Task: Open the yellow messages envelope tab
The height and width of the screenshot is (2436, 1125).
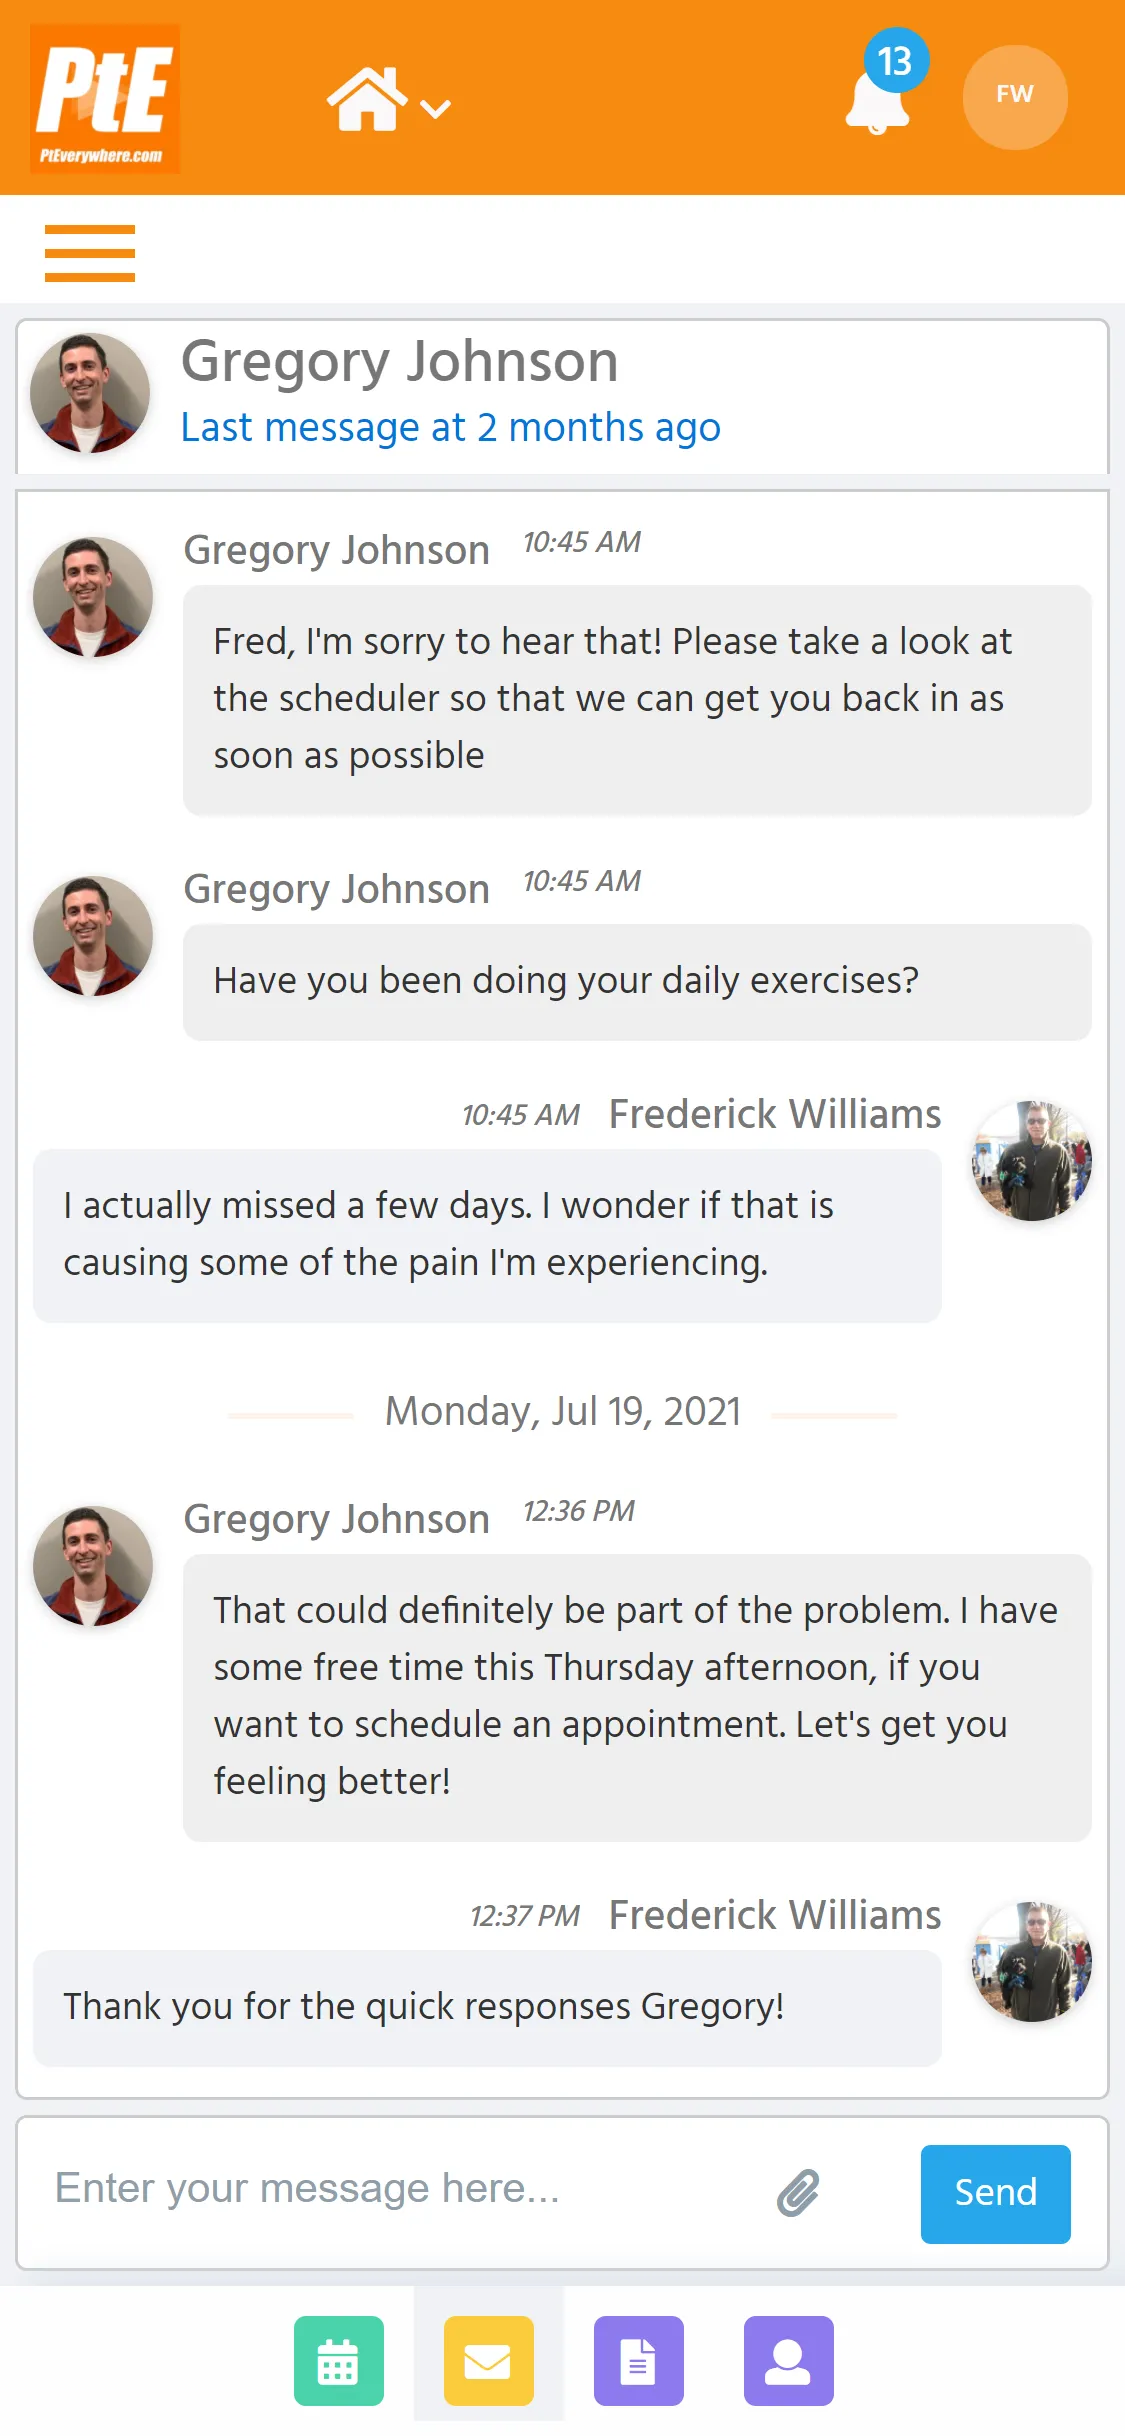Action: pos(489,2360)
